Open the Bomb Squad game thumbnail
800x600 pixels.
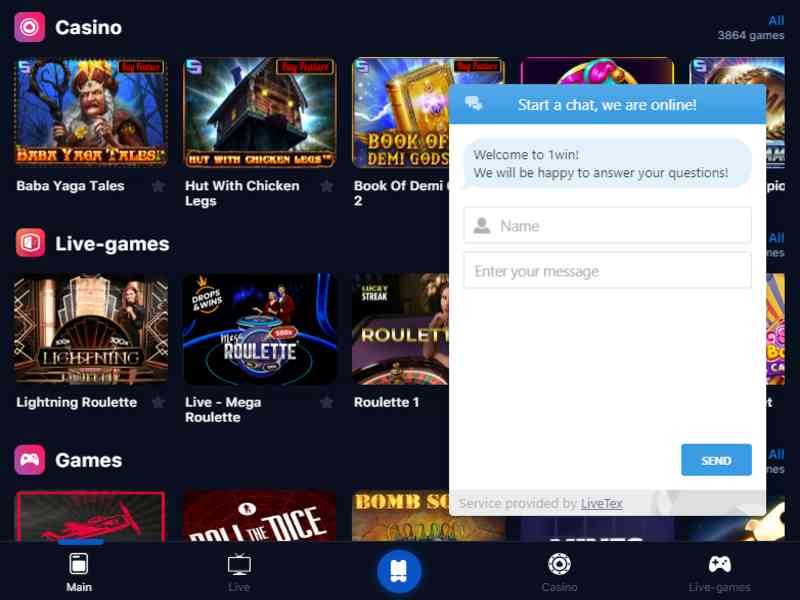[401, 515]
